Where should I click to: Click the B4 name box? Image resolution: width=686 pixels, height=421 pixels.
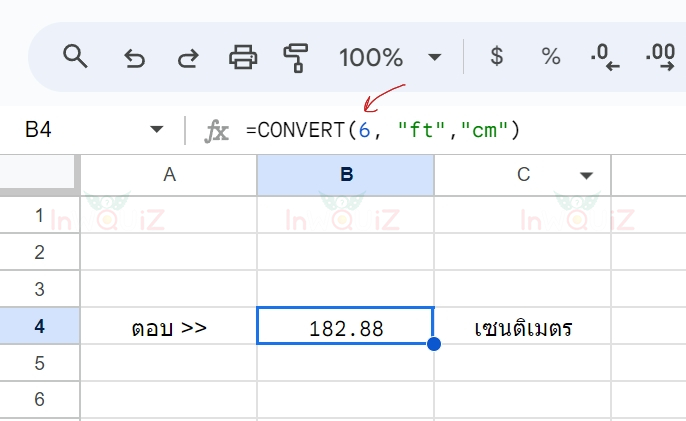pyautogui.click(x=38, y=130)
